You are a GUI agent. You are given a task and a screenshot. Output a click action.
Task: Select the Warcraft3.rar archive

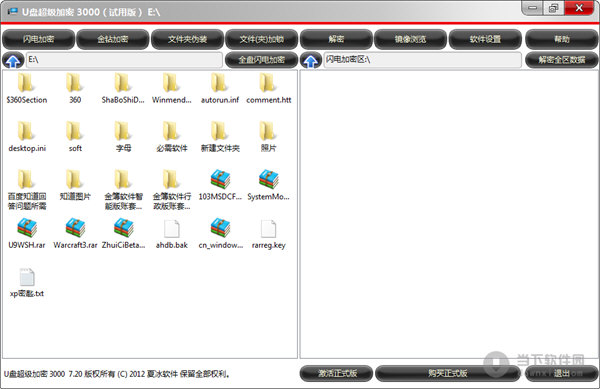coord(75,234)
